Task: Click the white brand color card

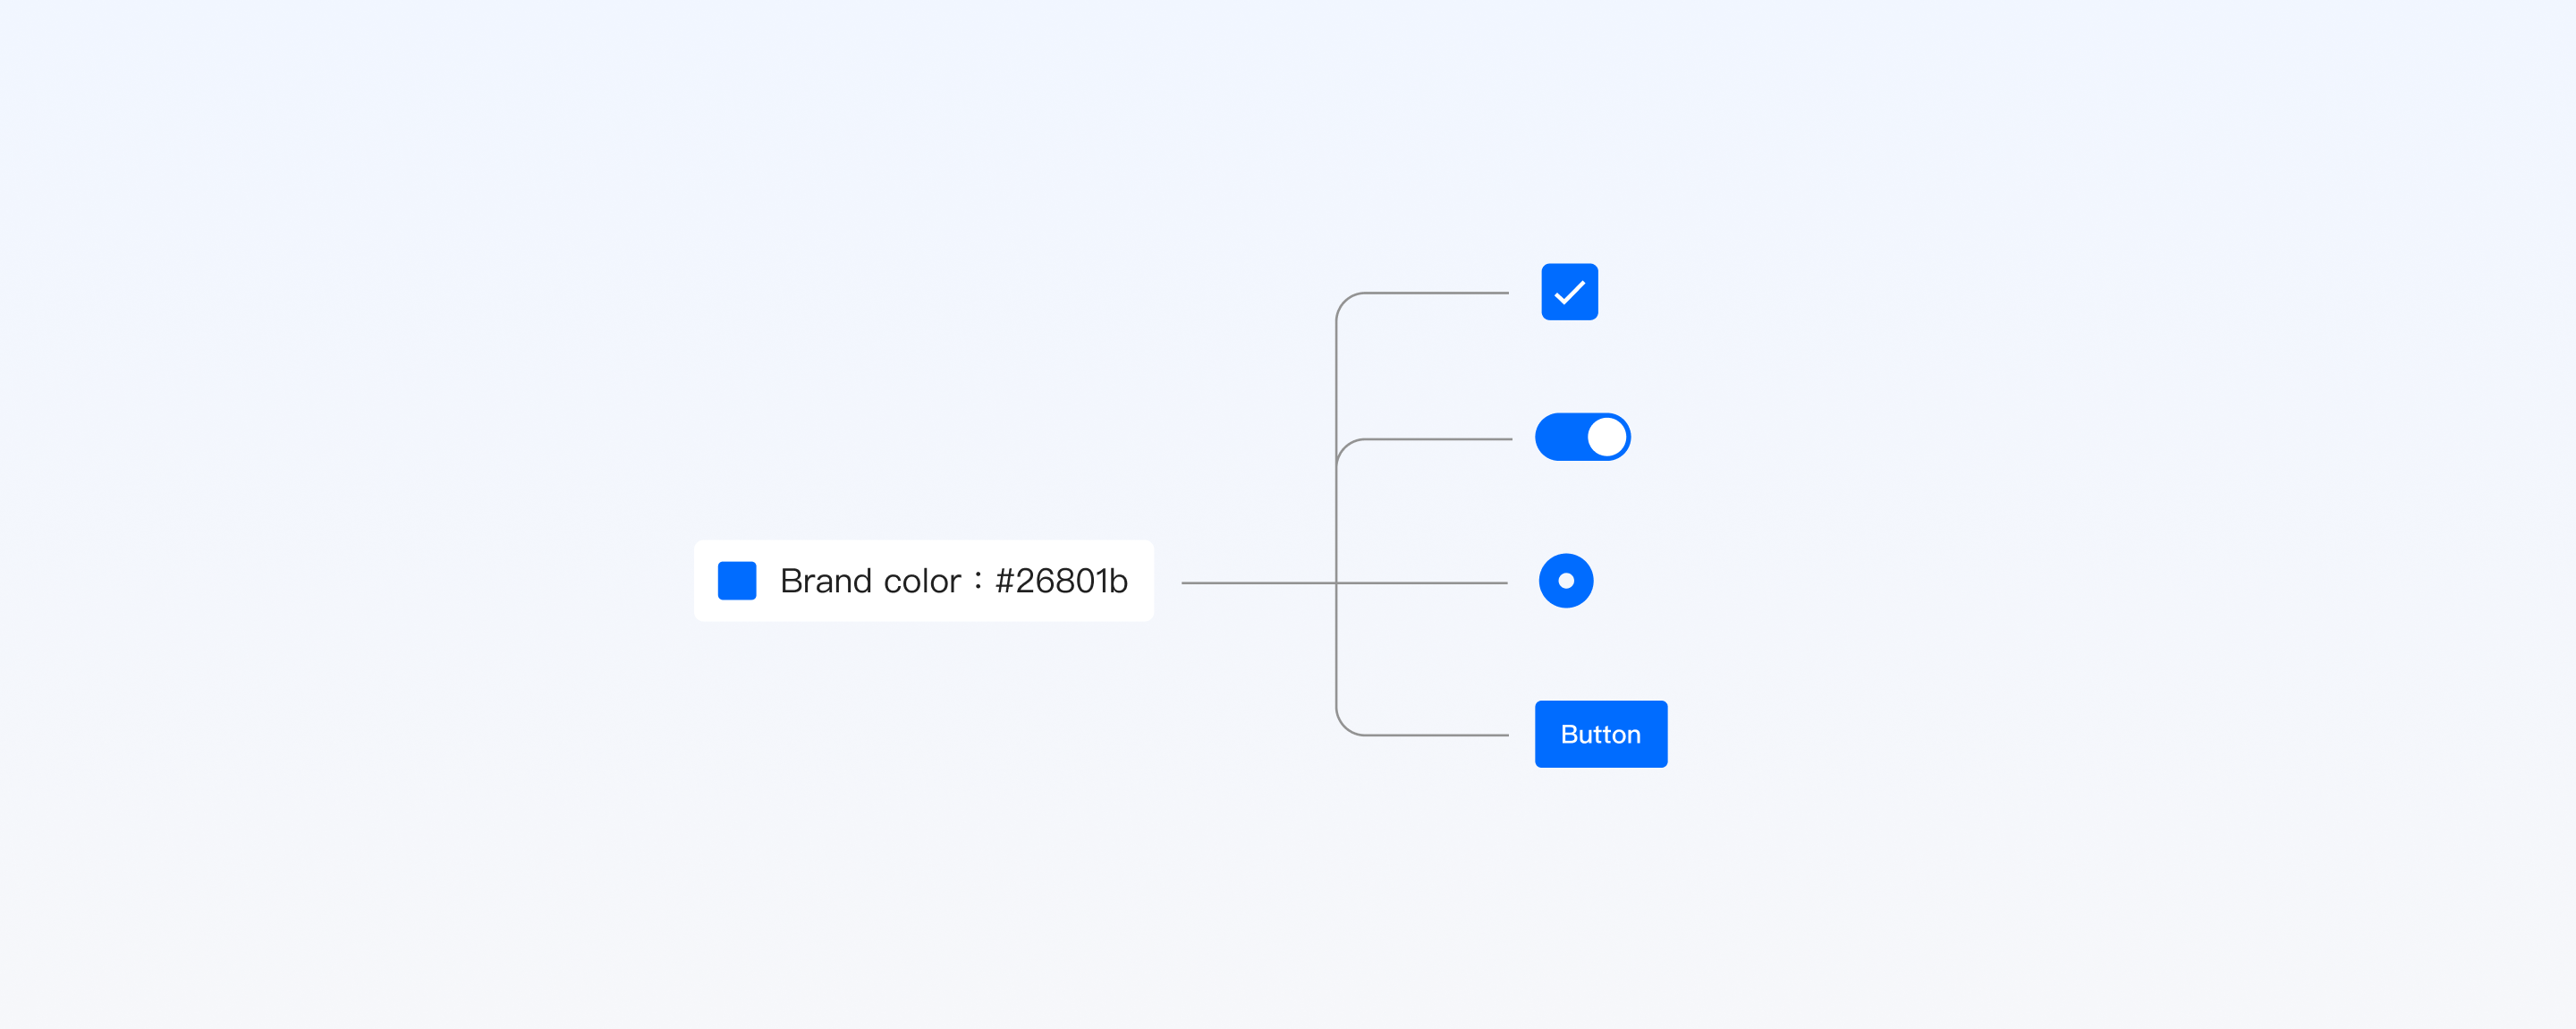Action: pyautogui.click(x=924, y=581)
